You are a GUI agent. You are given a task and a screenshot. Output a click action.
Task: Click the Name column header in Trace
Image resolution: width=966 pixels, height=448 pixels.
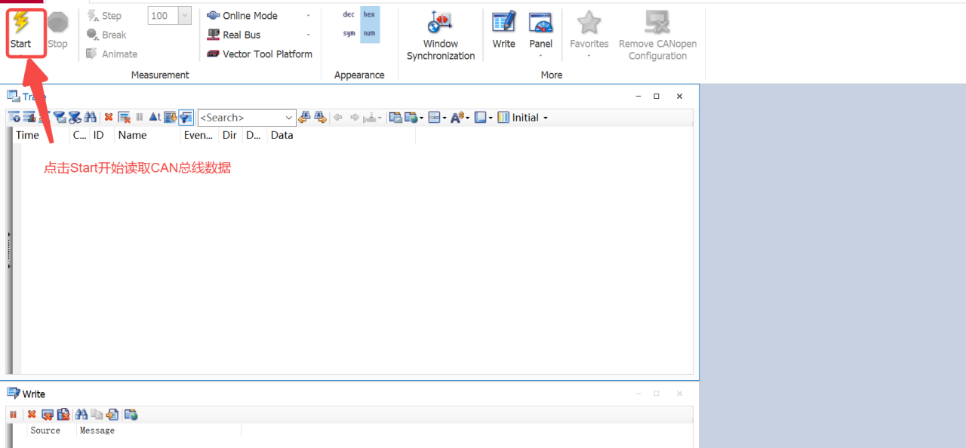click(x=132, y=135)
